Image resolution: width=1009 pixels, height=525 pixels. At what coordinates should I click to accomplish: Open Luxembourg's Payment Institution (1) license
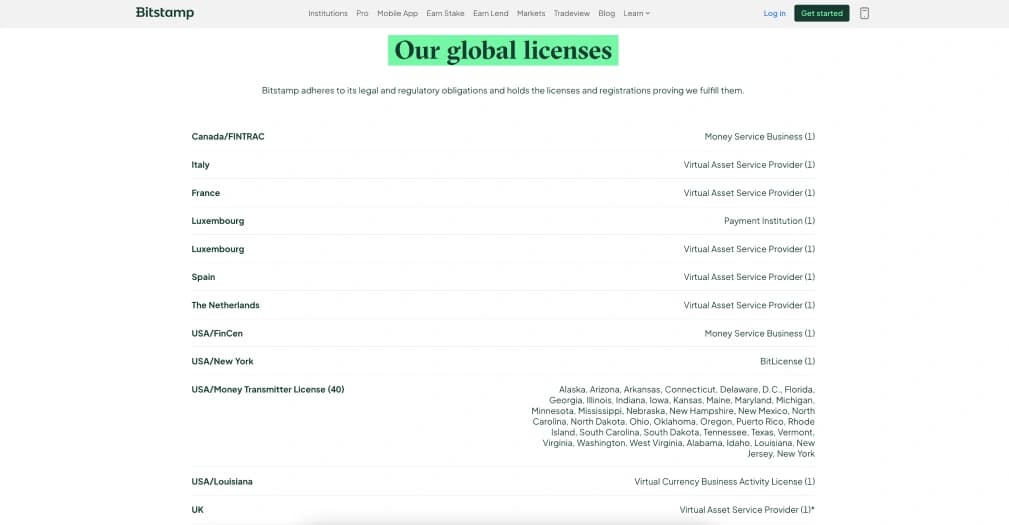[x=769, y=221]
